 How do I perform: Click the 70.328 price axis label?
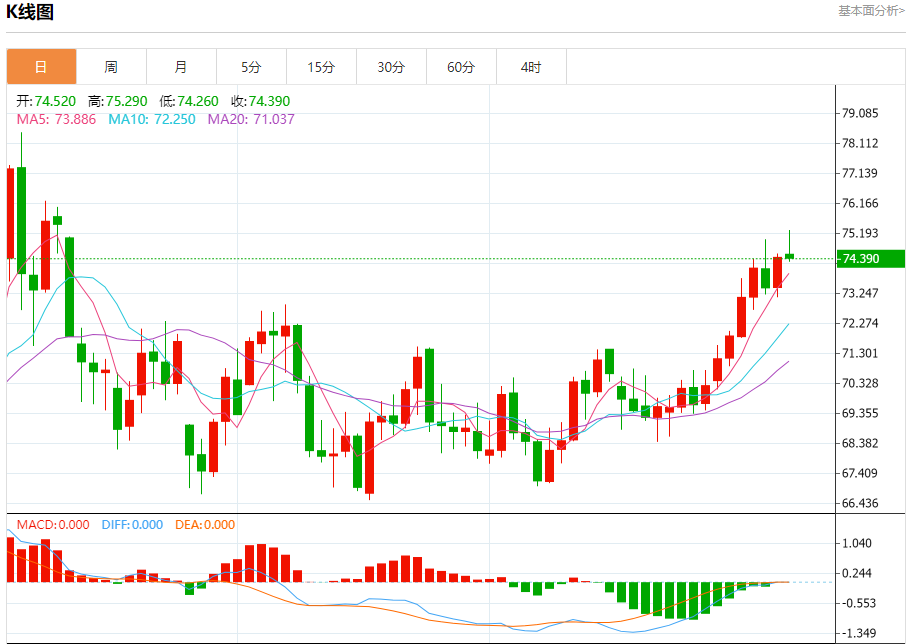pyautogui.click(x=860, y=383)
